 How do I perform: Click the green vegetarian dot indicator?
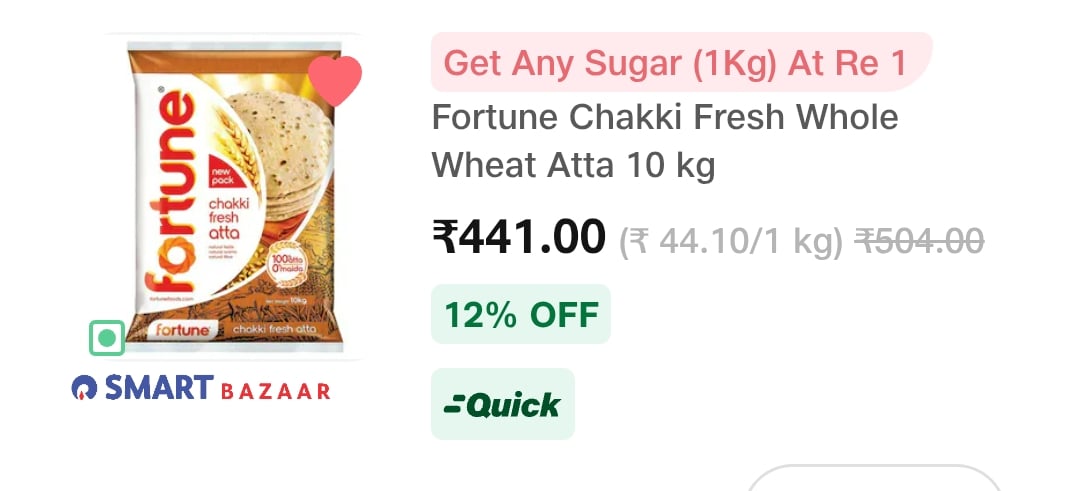click(107, 338)
